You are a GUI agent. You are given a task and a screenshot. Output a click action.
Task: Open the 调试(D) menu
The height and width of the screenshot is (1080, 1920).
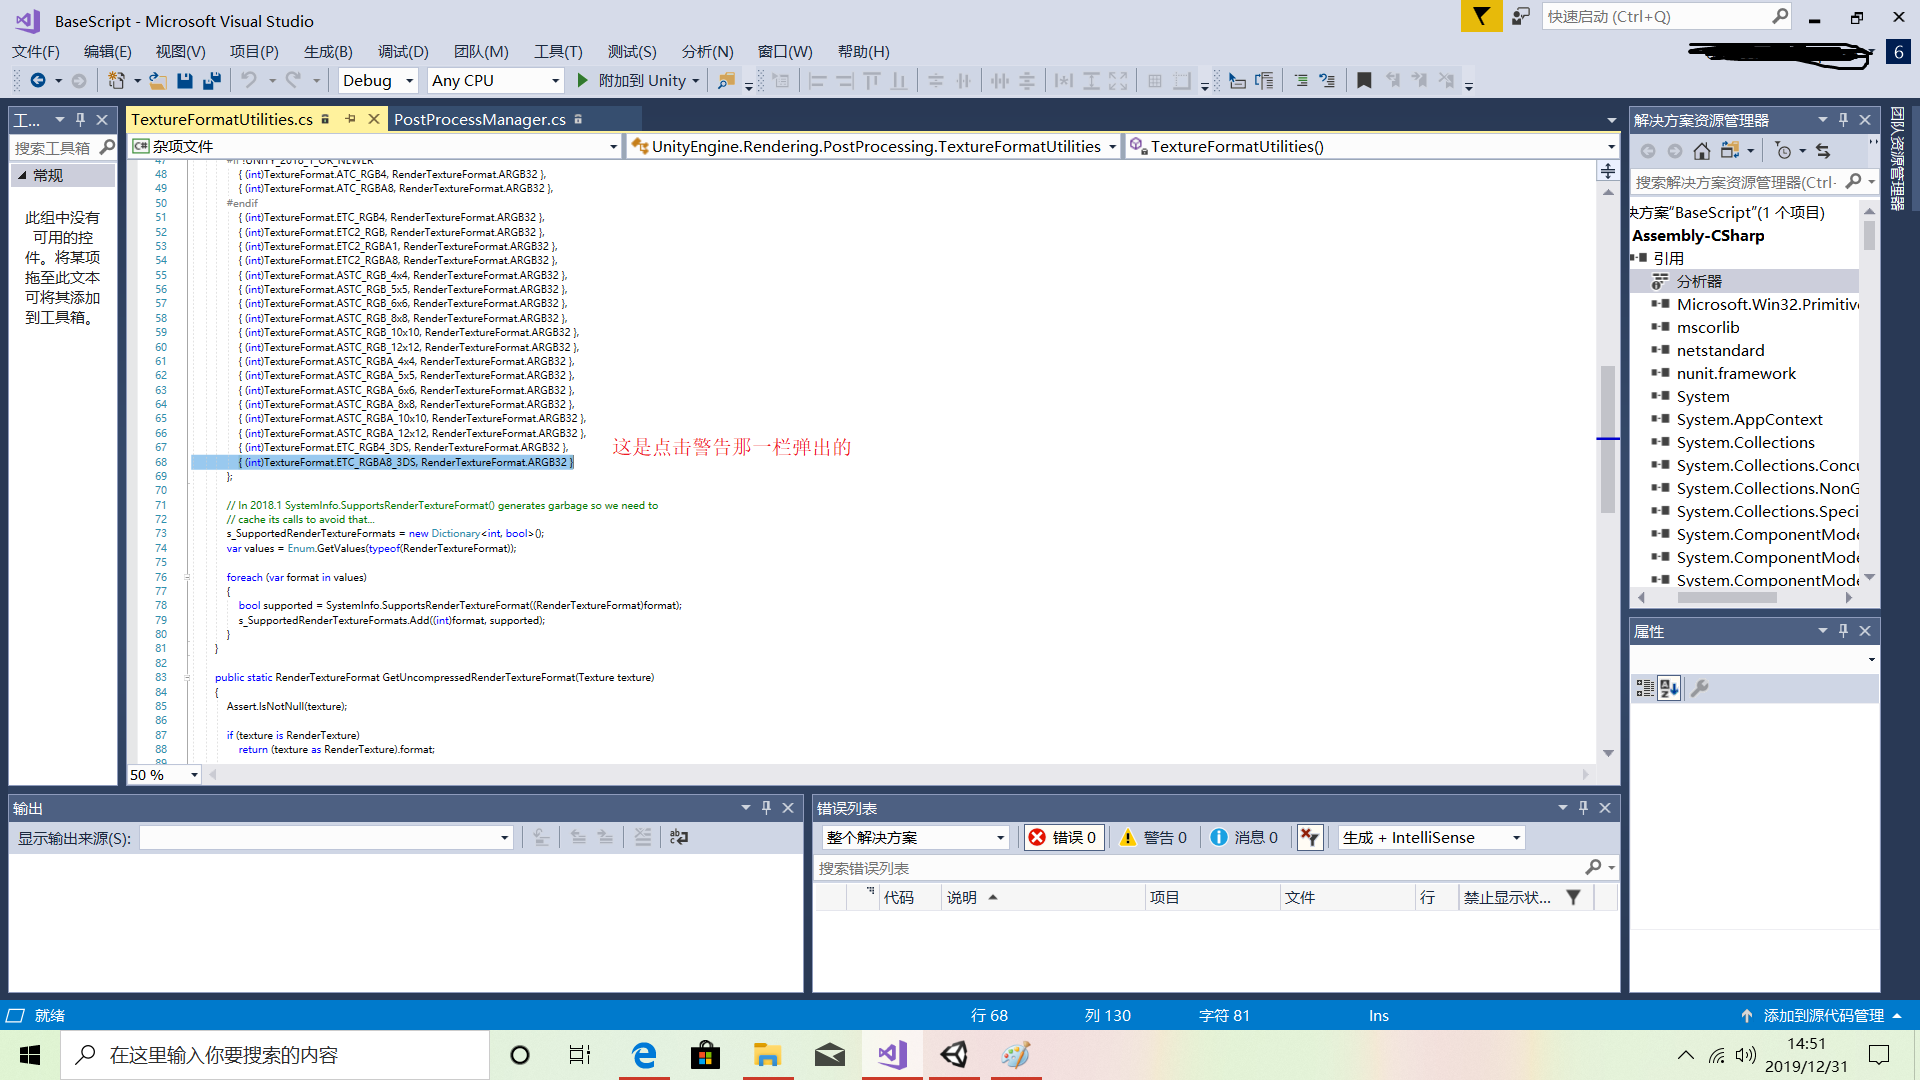(x=403, y=51)
